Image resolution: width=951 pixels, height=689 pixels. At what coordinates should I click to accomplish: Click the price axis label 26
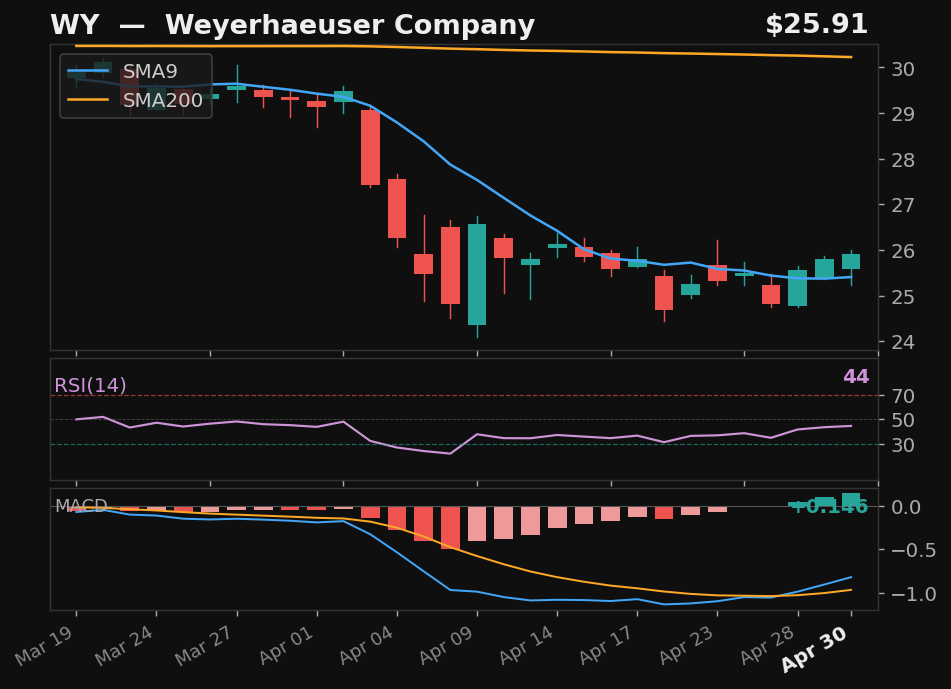point(902,251)
